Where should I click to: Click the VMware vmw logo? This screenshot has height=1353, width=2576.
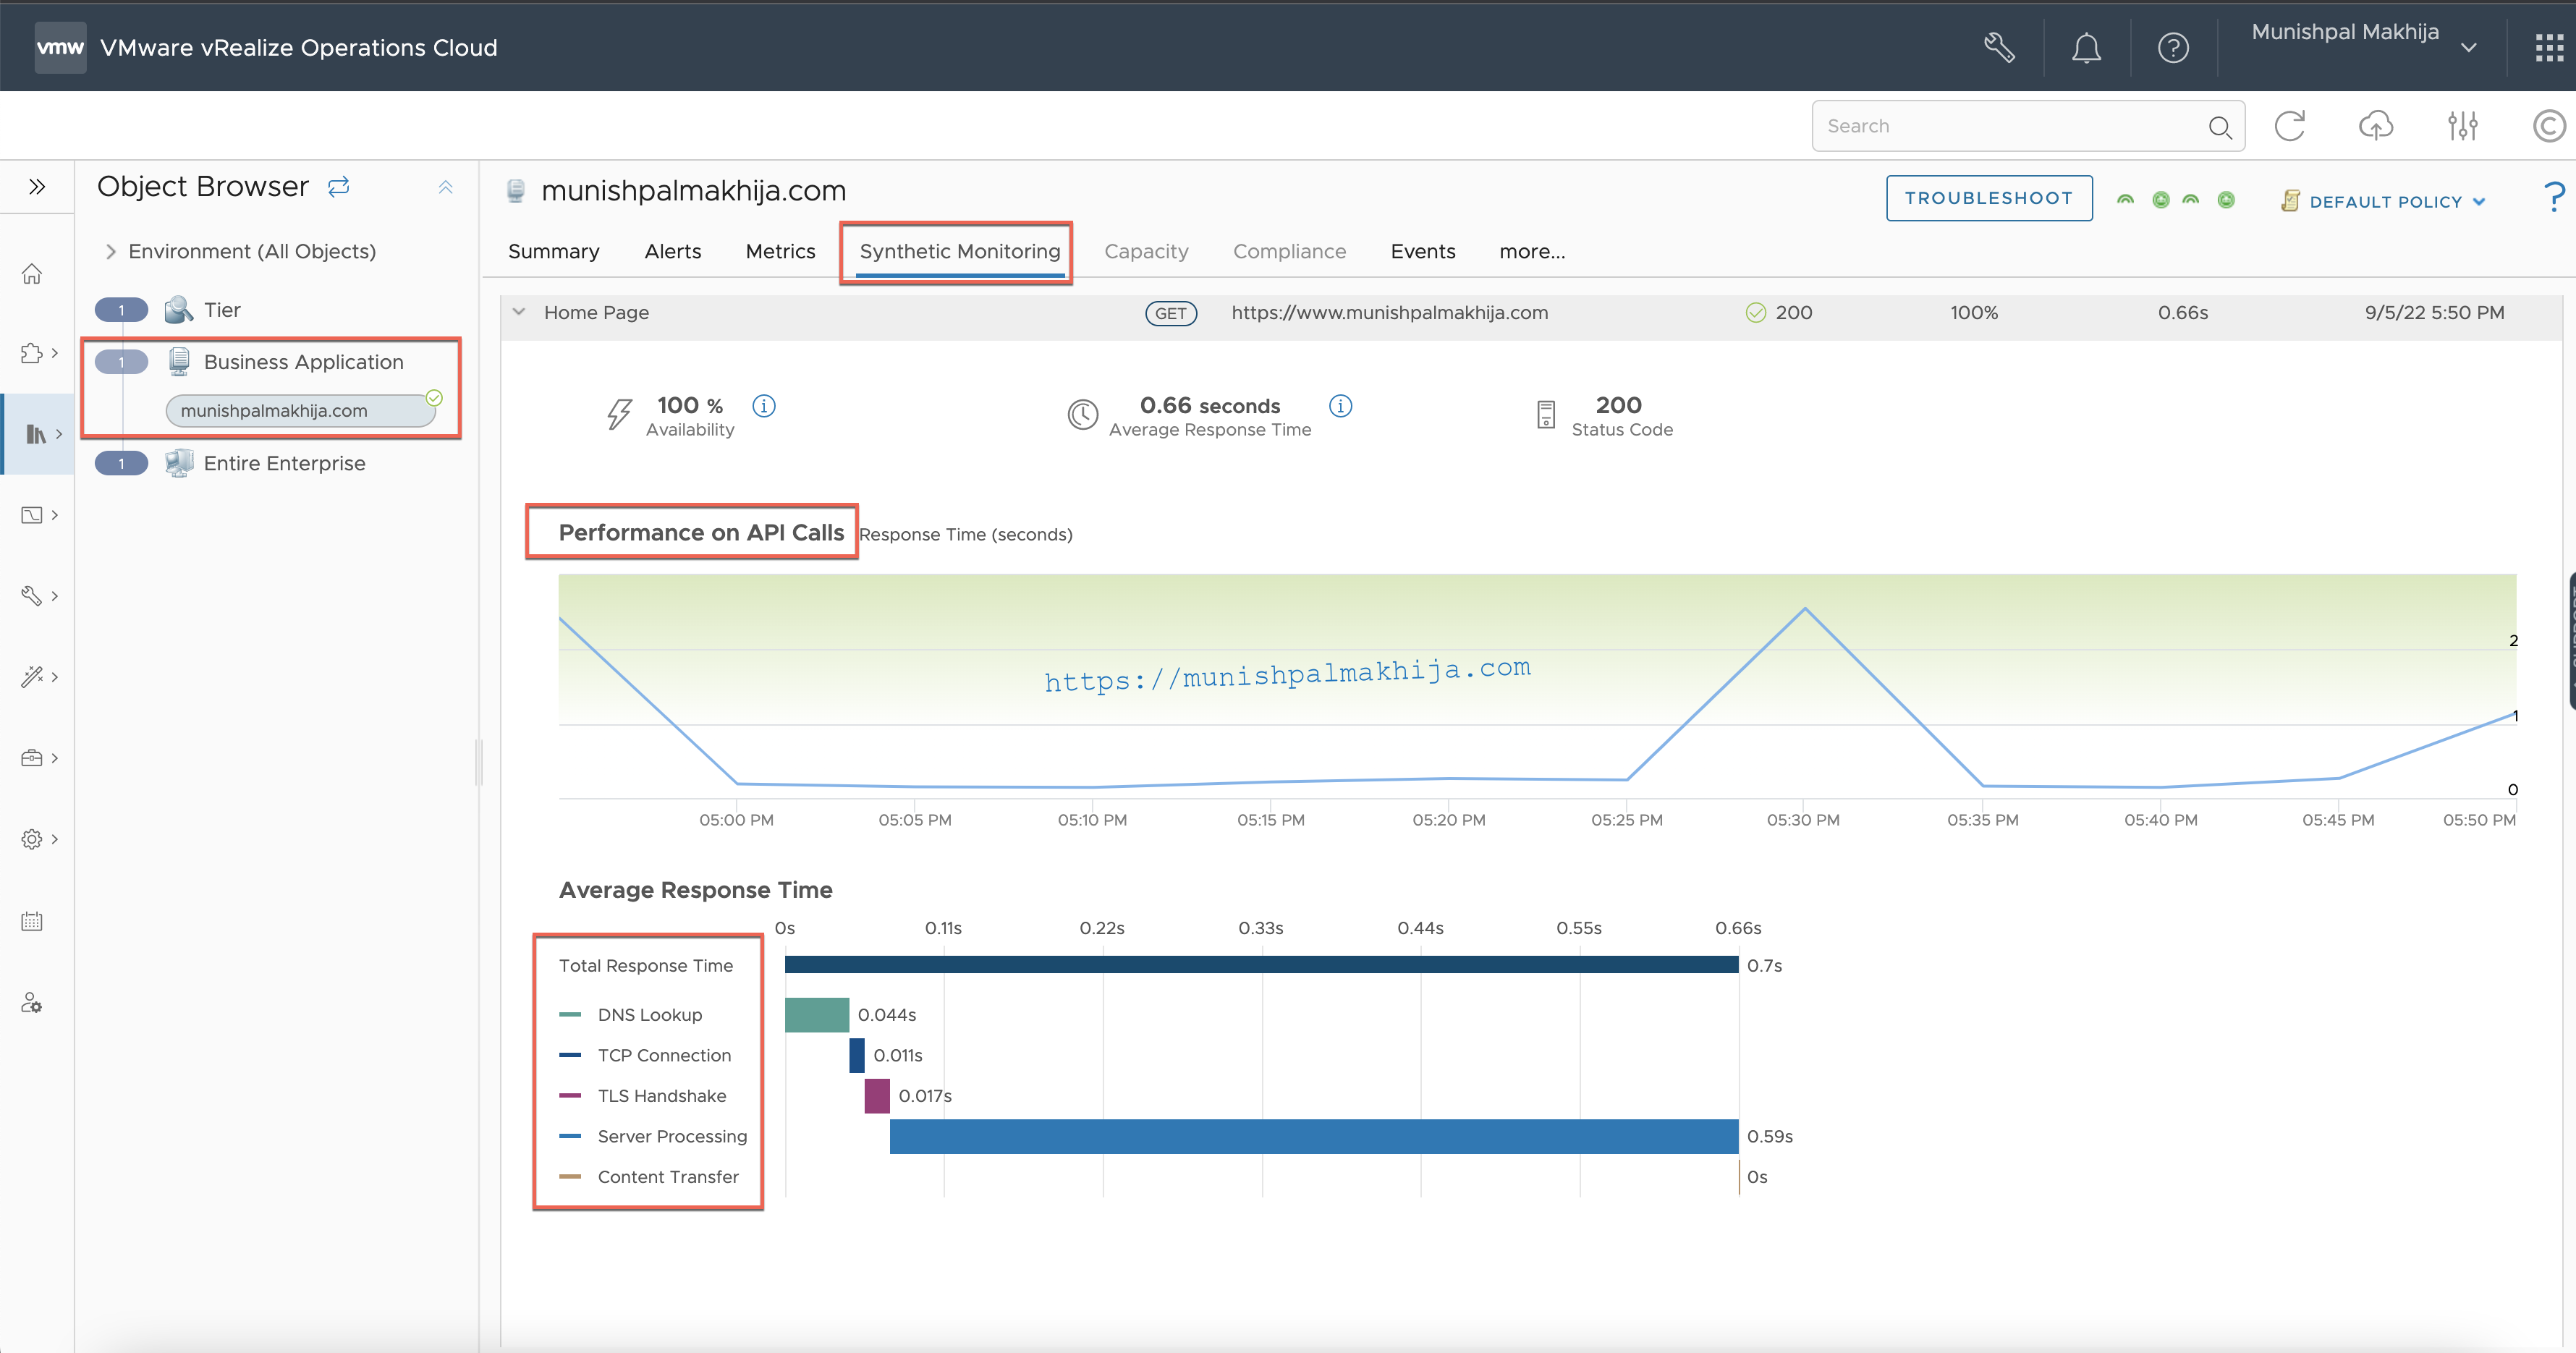click(x=60, y=47)
